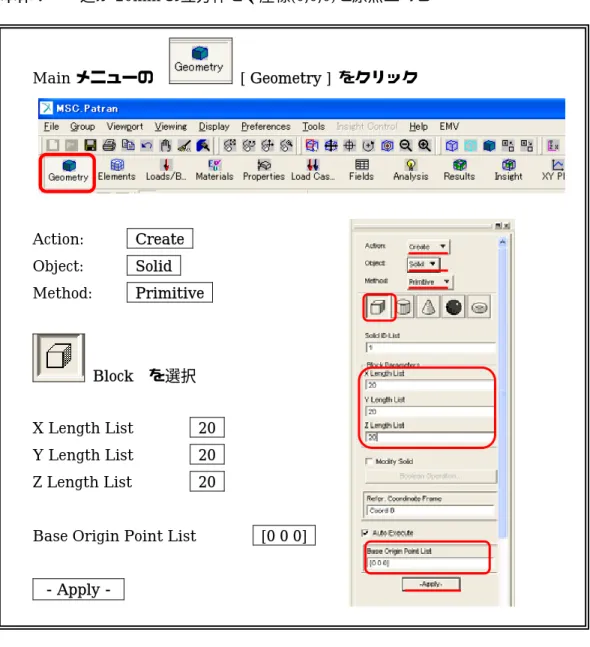Click the X Length List field in the panel

tap(429, 385)
